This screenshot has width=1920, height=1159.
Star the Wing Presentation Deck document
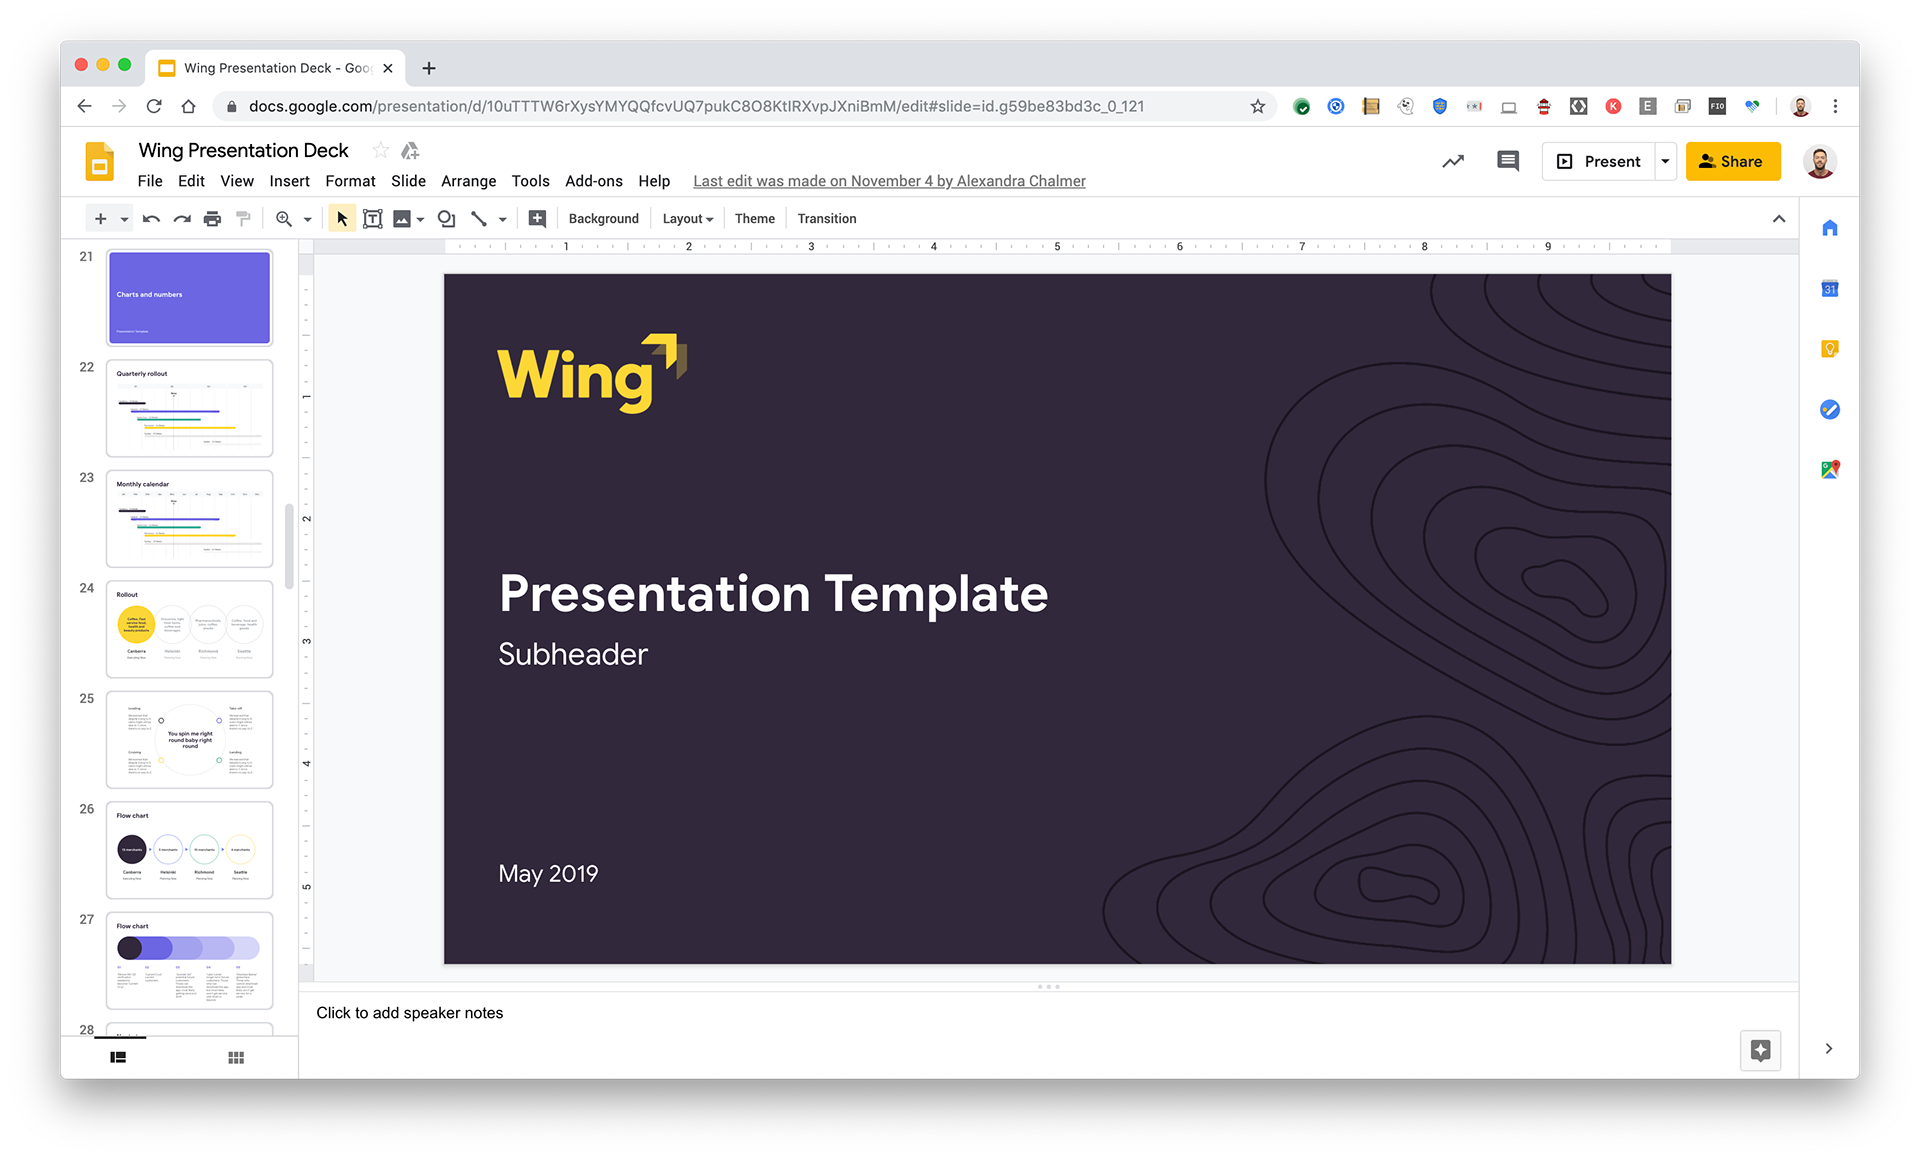tap(380, 150)
